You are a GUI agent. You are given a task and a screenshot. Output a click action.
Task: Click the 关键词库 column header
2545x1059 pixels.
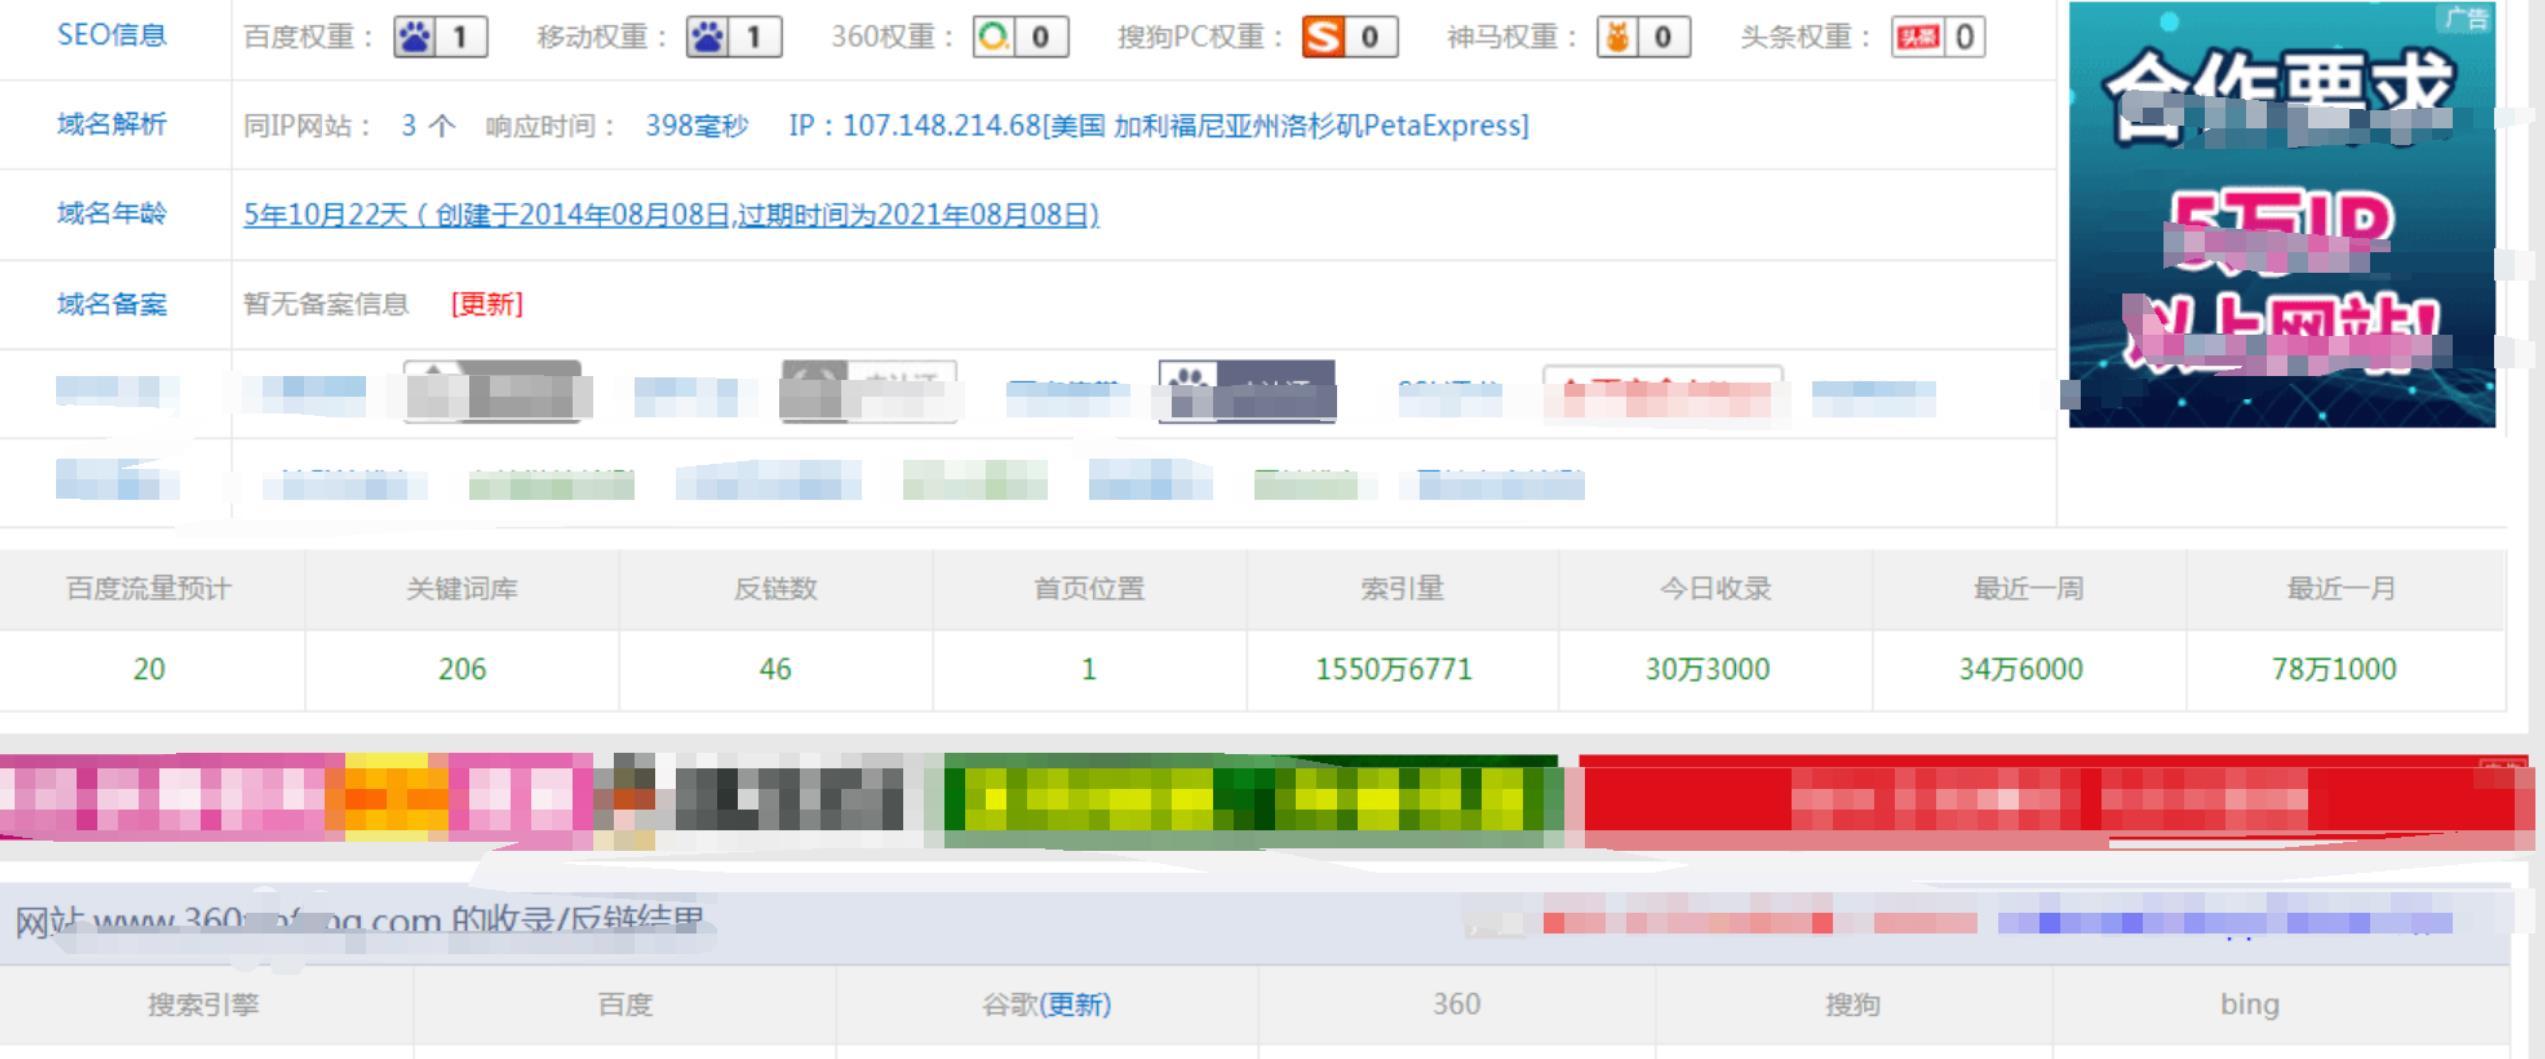point(462,588)
